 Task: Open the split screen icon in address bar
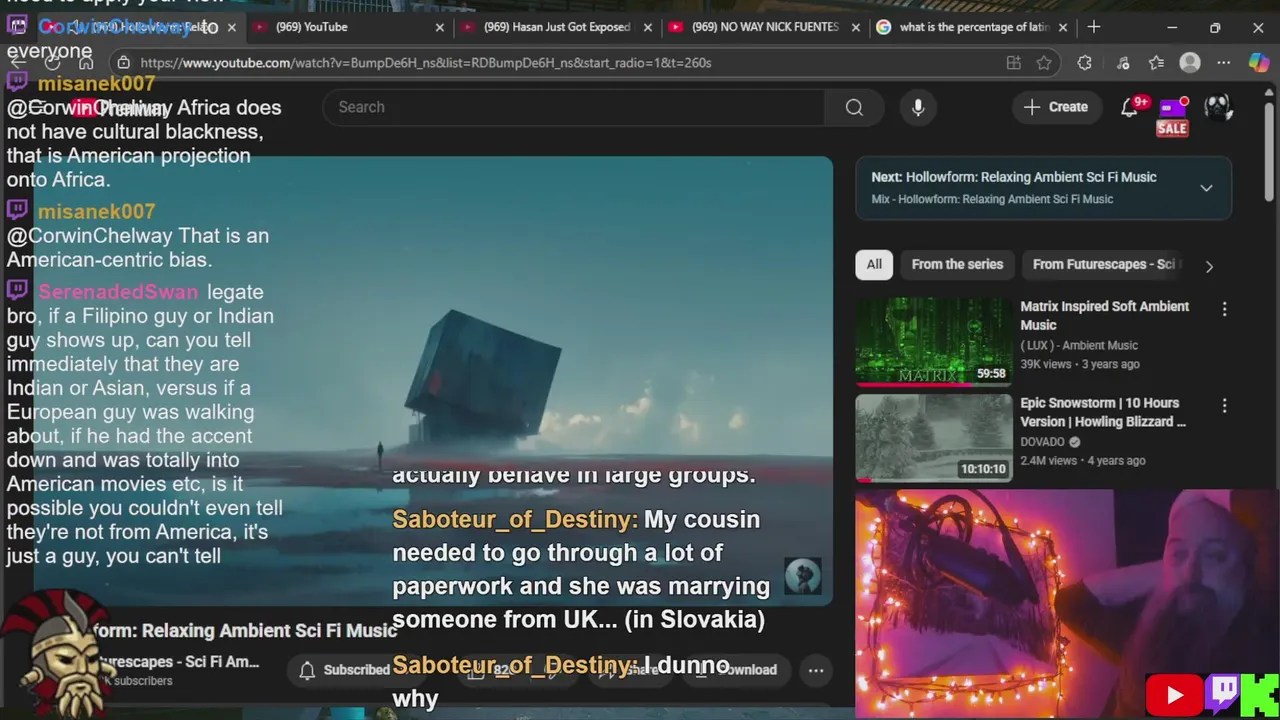point(1014,62)
